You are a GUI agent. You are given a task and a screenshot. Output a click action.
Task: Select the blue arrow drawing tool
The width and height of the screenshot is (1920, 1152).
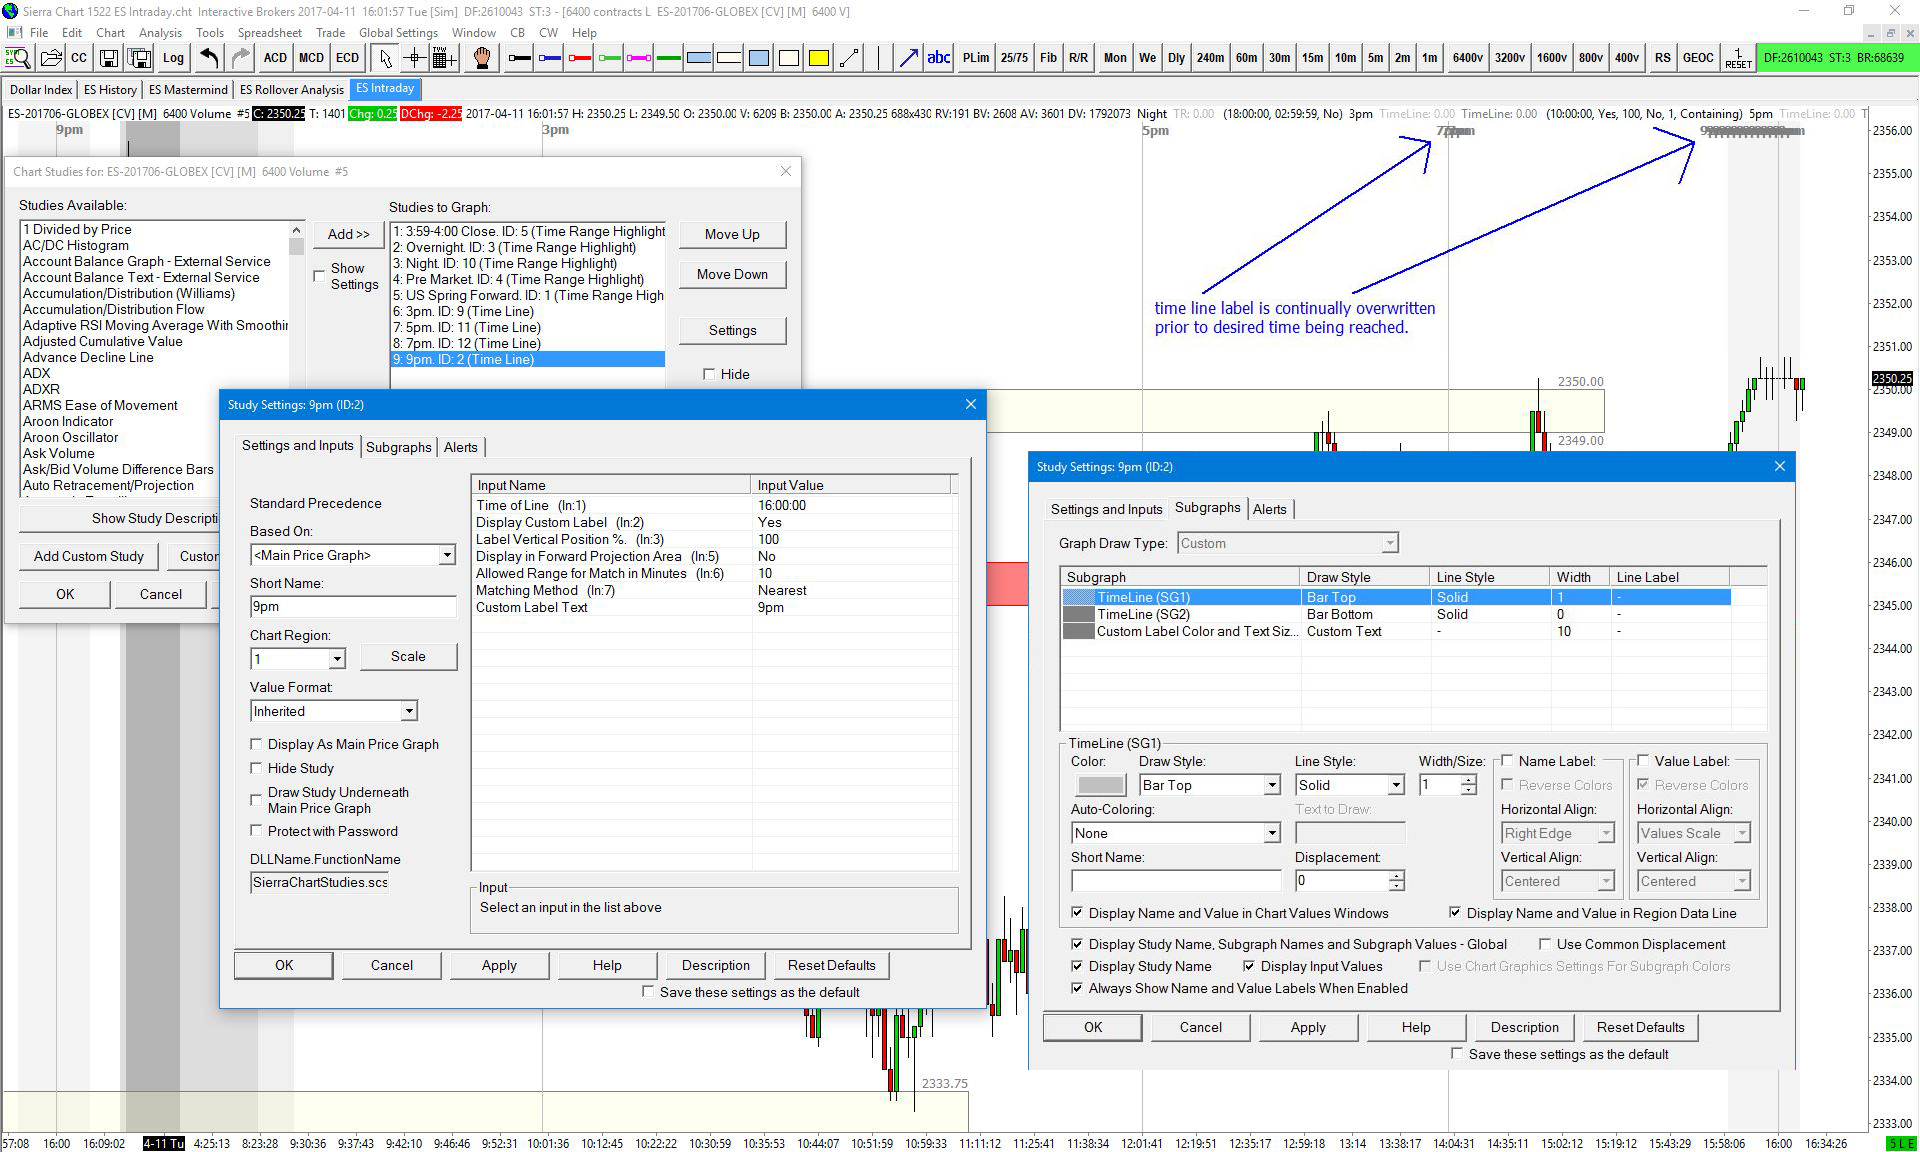pyautogui.click(x=908, y=58)
